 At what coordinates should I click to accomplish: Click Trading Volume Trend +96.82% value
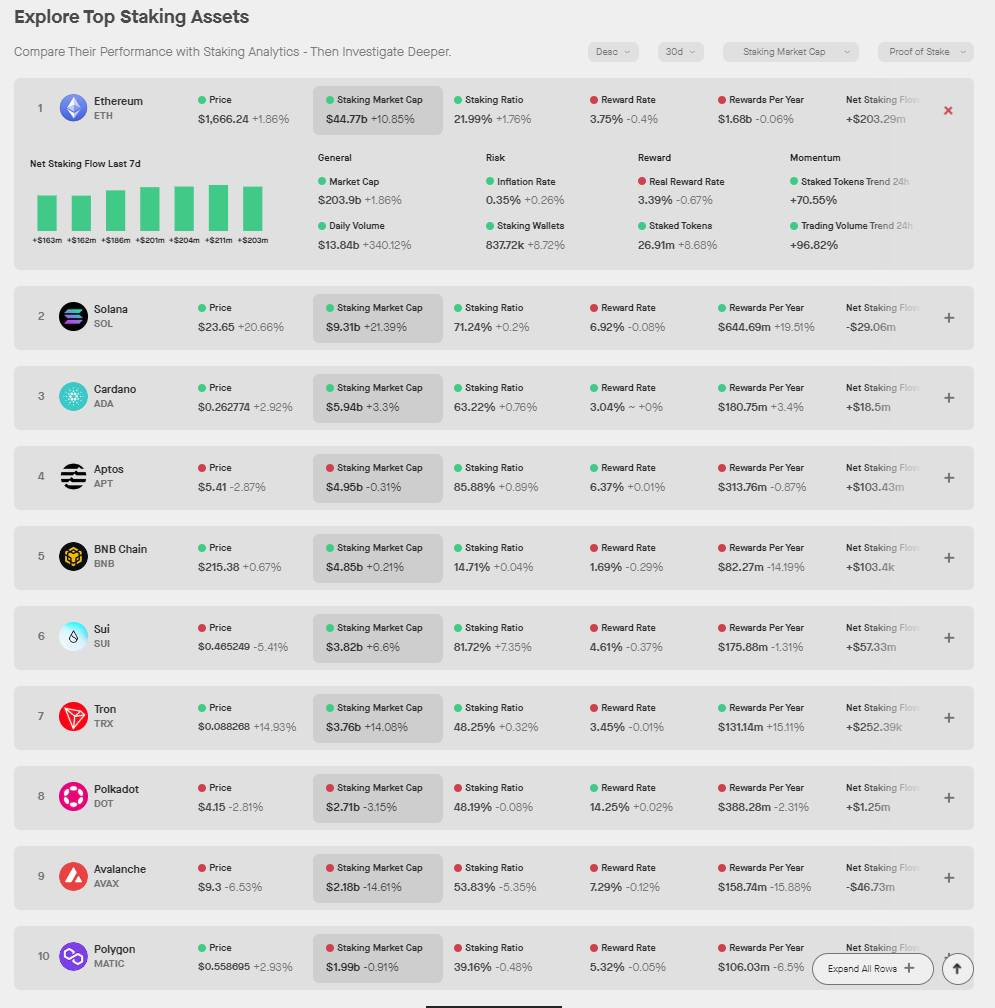(x=814, y=245)
